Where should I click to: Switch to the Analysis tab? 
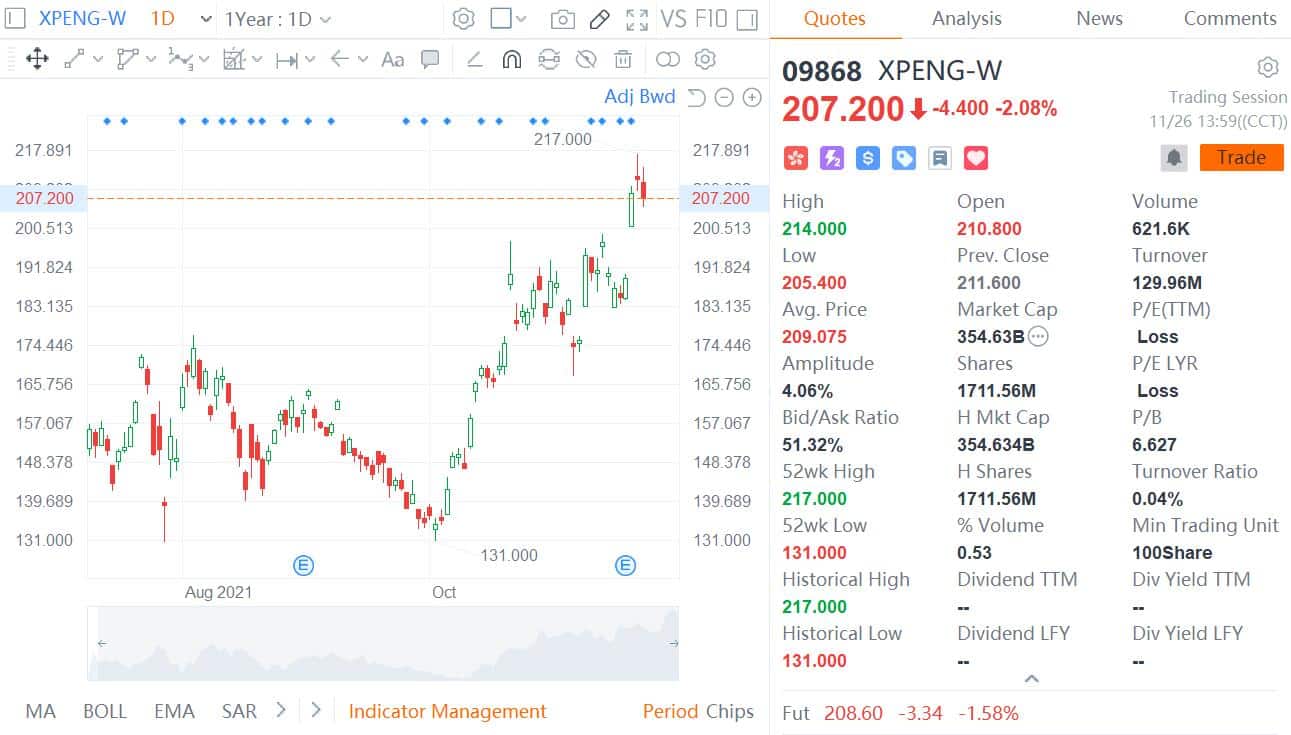(x=965, y=18)
